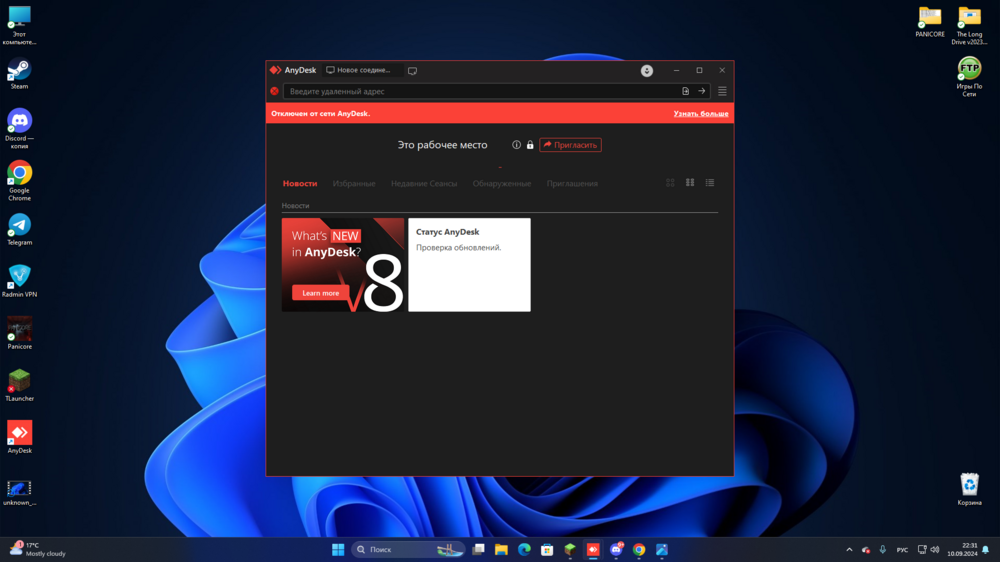Click the 'Отключен от сети AnyDesk.' message
This screenshot has width=1000, height=562.
(x=321, y=114)
